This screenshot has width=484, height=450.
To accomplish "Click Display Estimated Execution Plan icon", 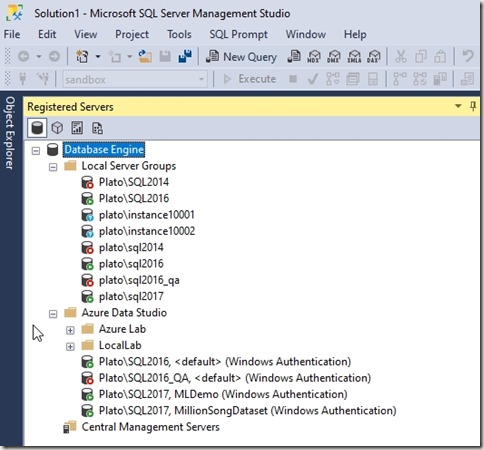I will [x=333, y=79].
